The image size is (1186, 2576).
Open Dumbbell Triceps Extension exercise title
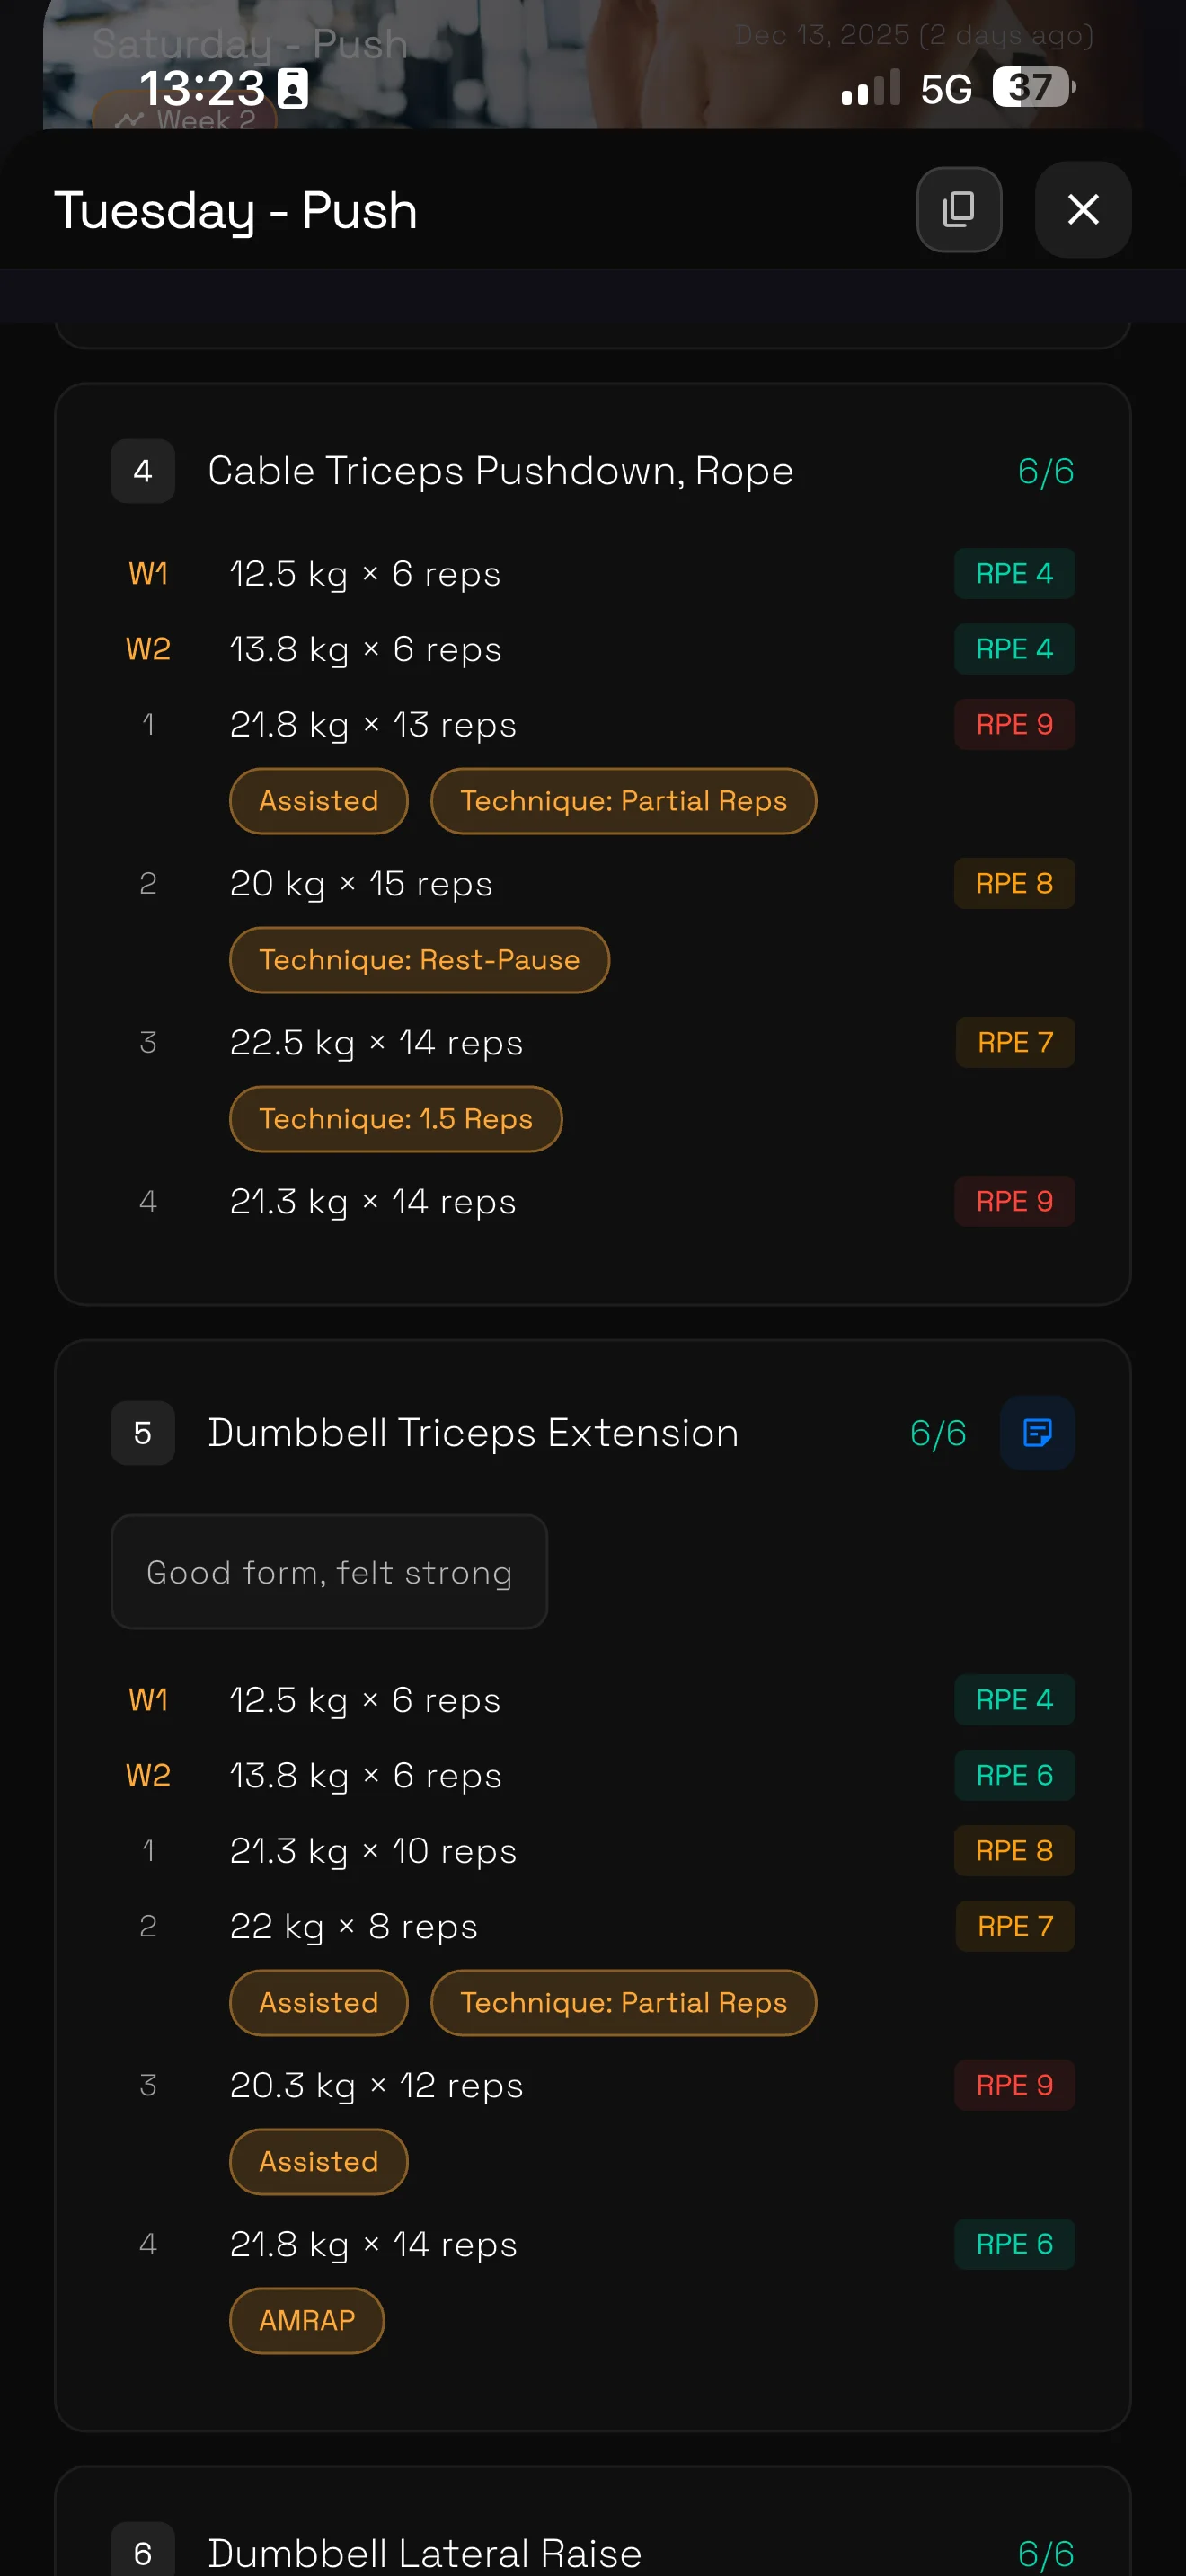(473, 1432)
